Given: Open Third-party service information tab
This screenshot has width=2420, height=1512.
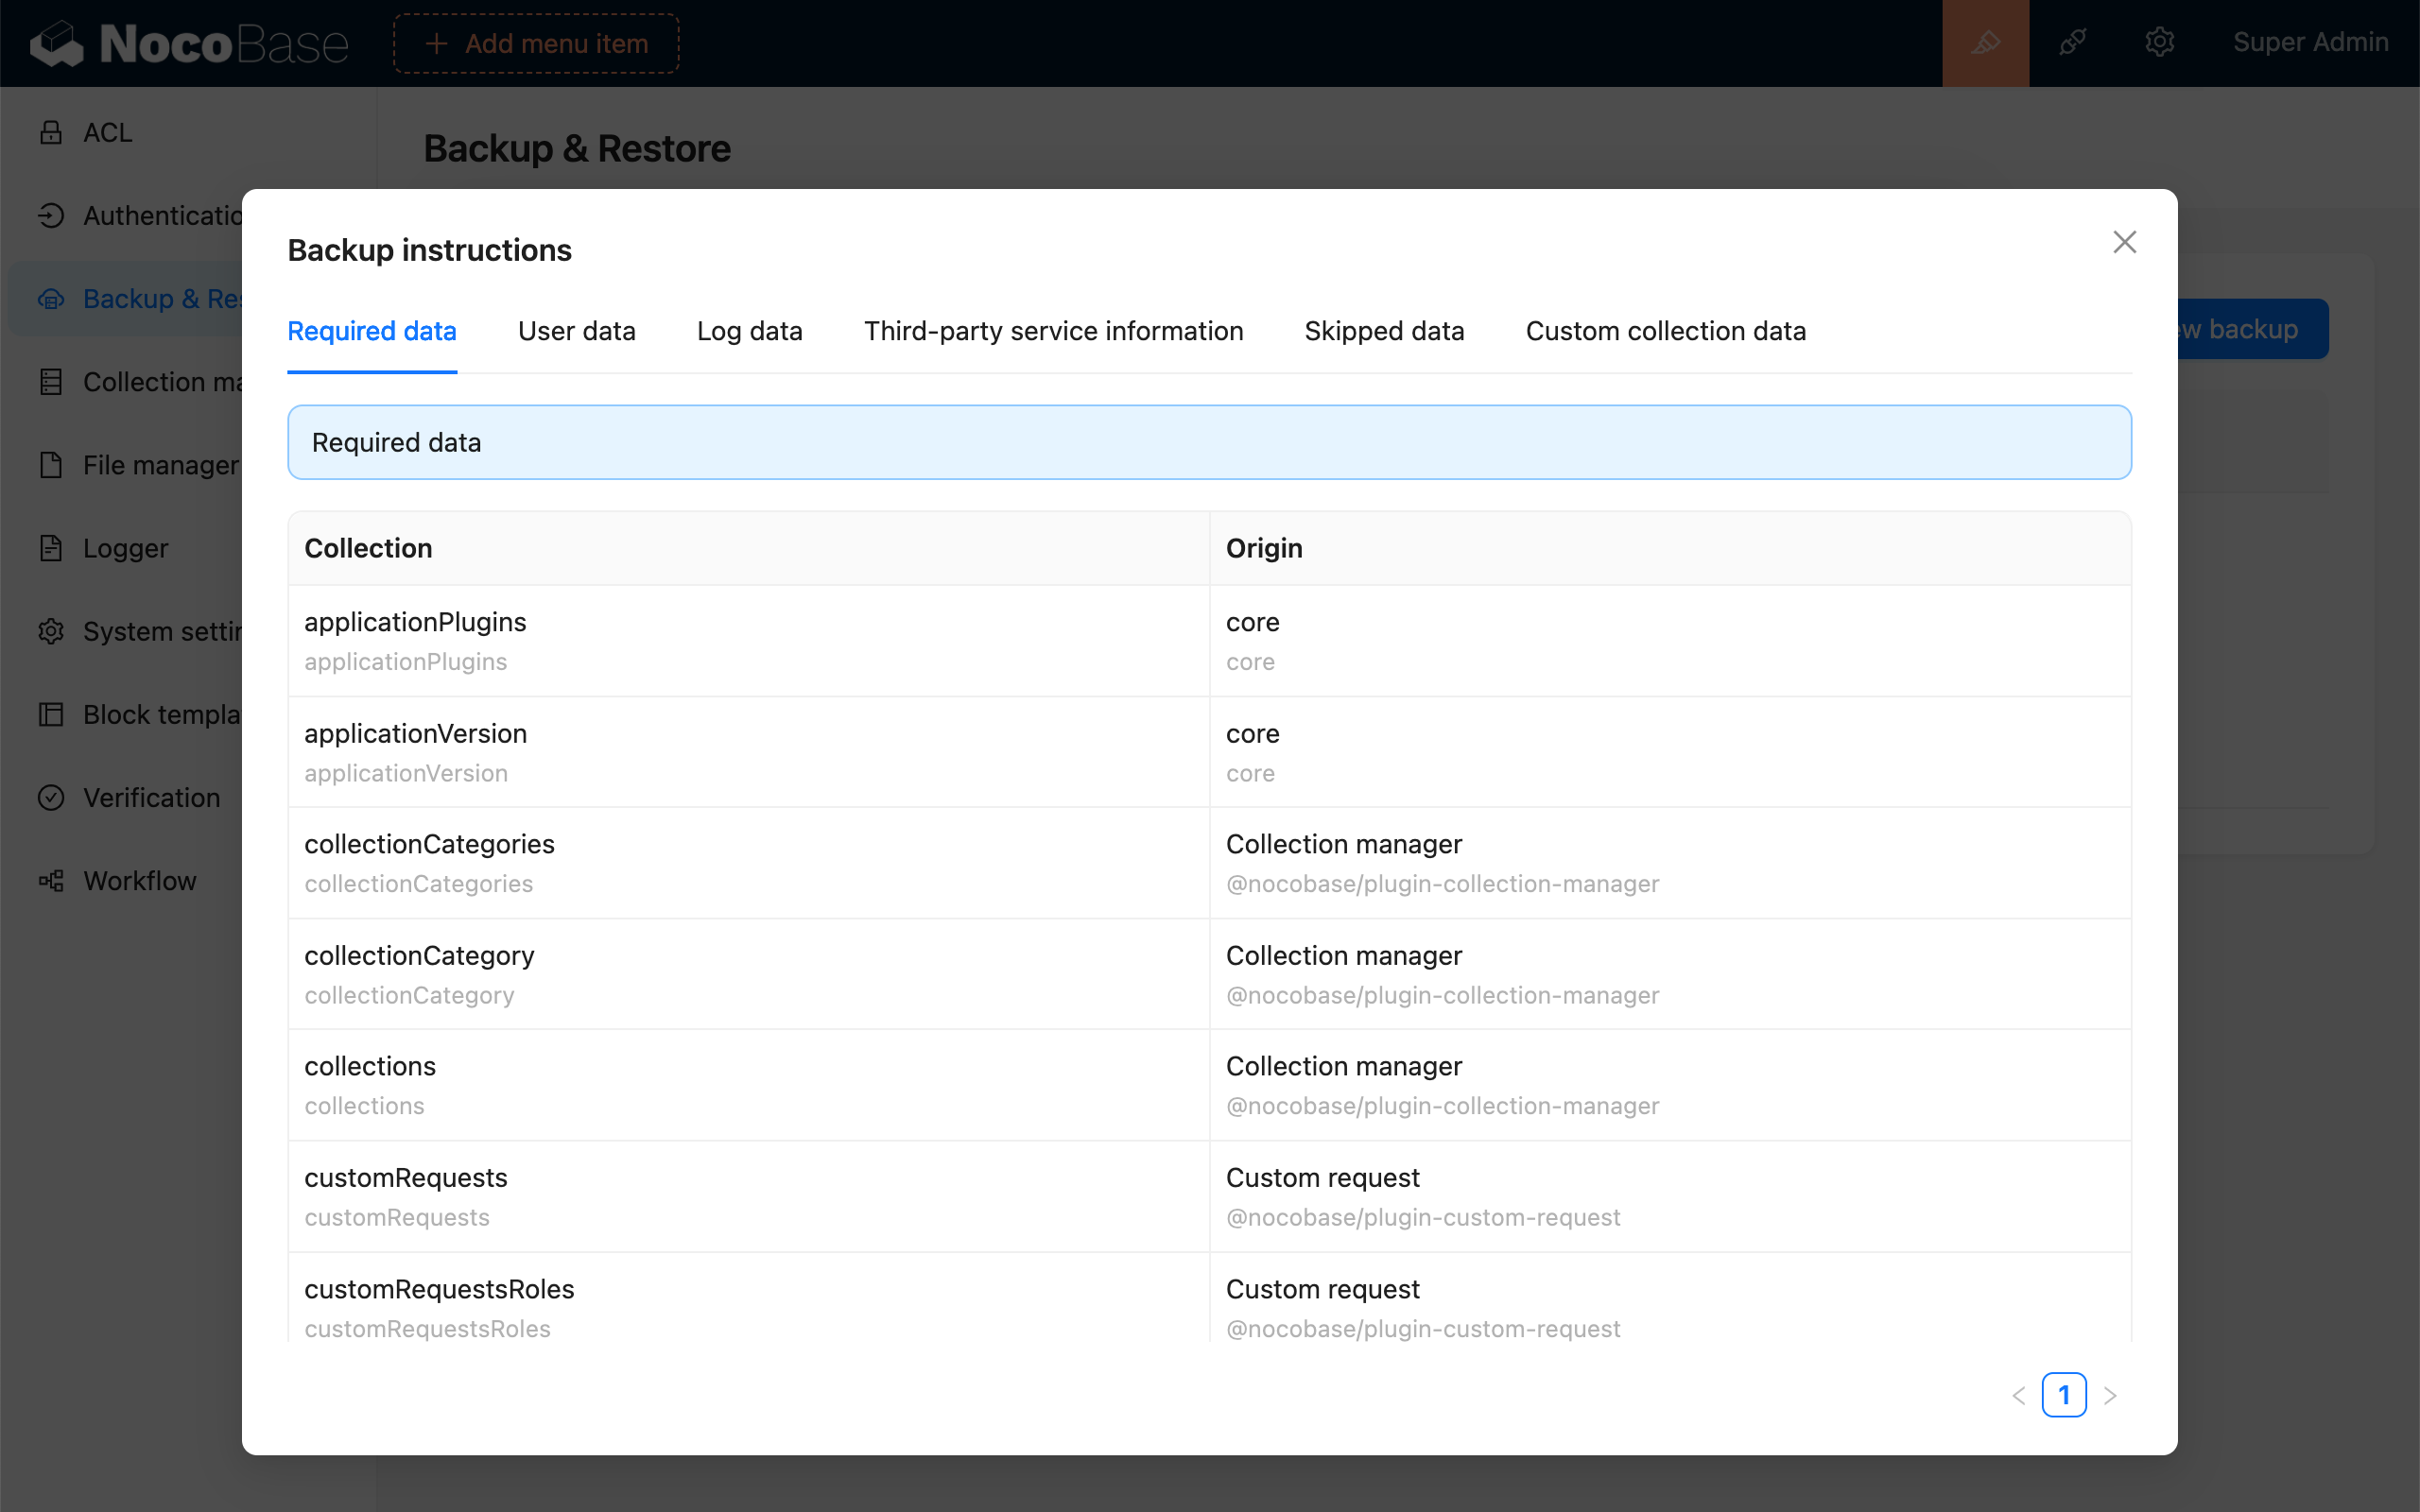Looking at the screenshot, I should tap(1054, 331).
